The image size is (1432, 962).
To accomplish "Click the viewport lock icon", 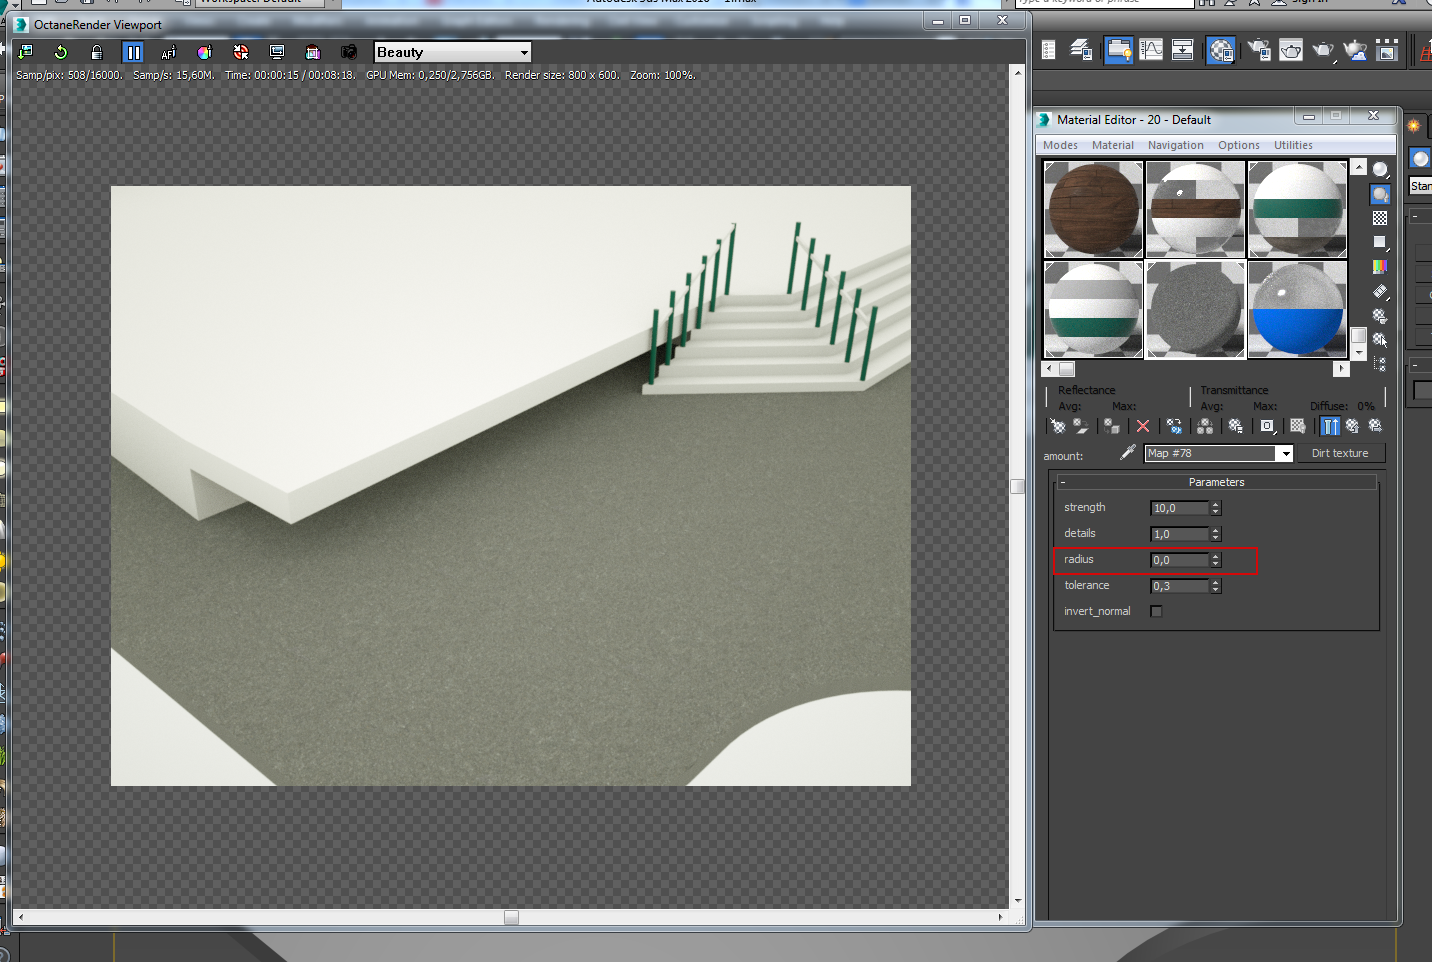I will [97, 52].
